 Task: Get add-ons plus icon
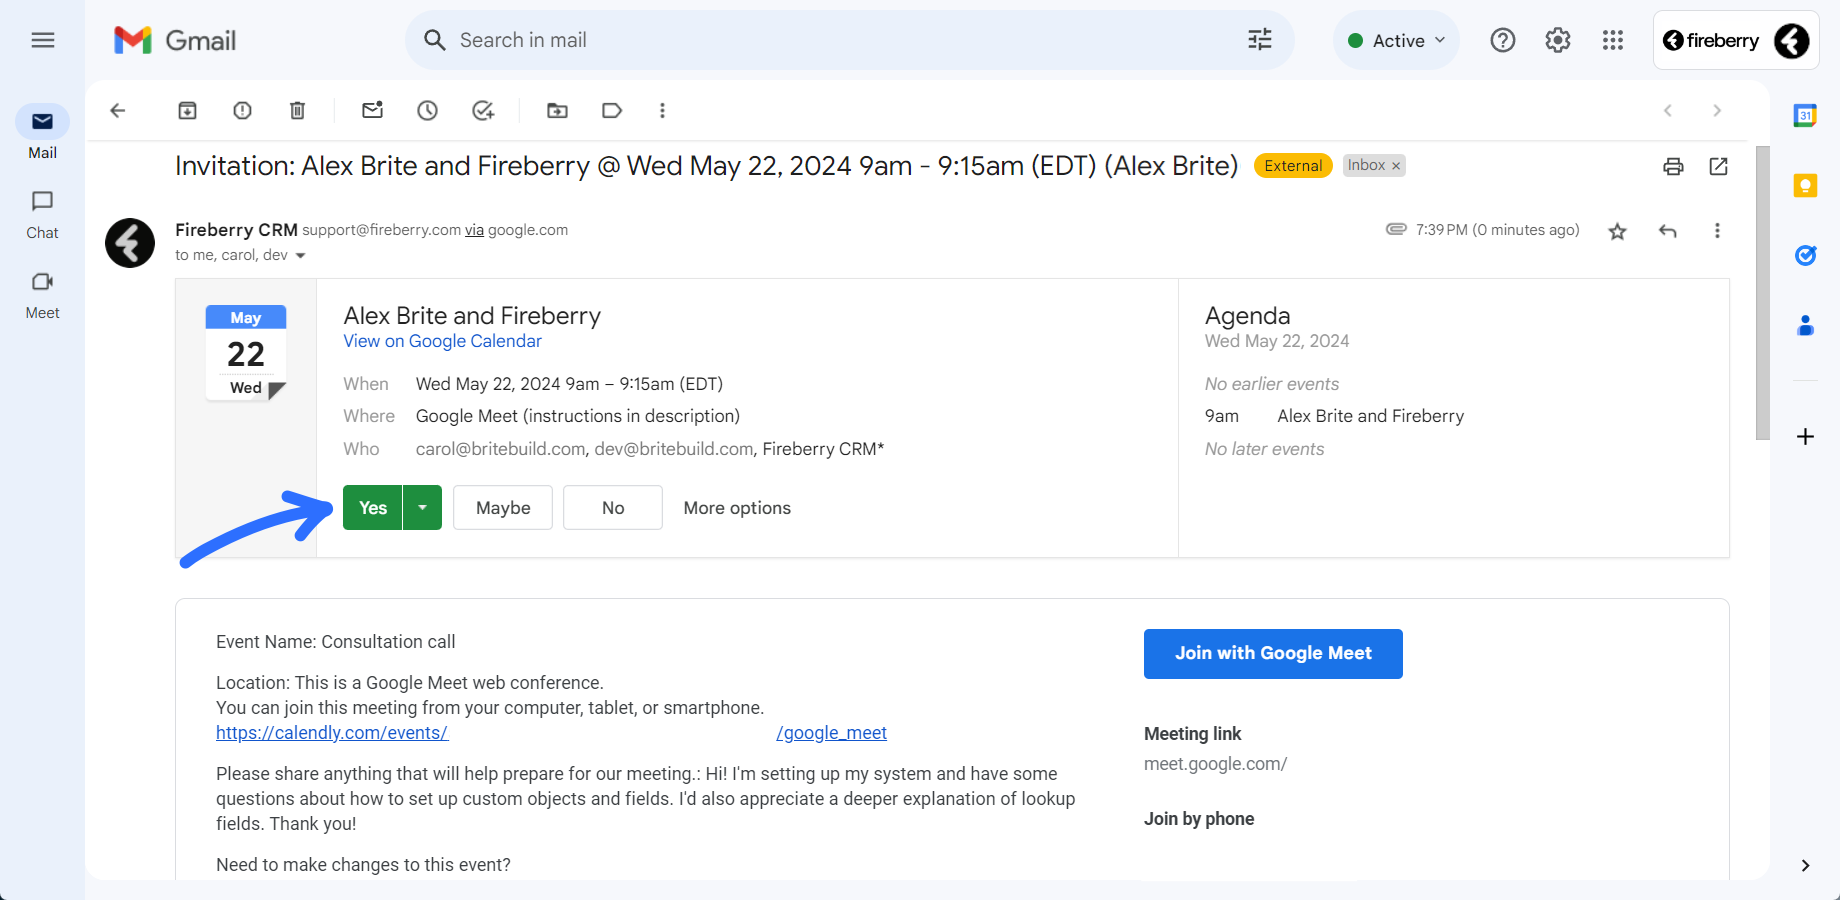(1805, 437)
